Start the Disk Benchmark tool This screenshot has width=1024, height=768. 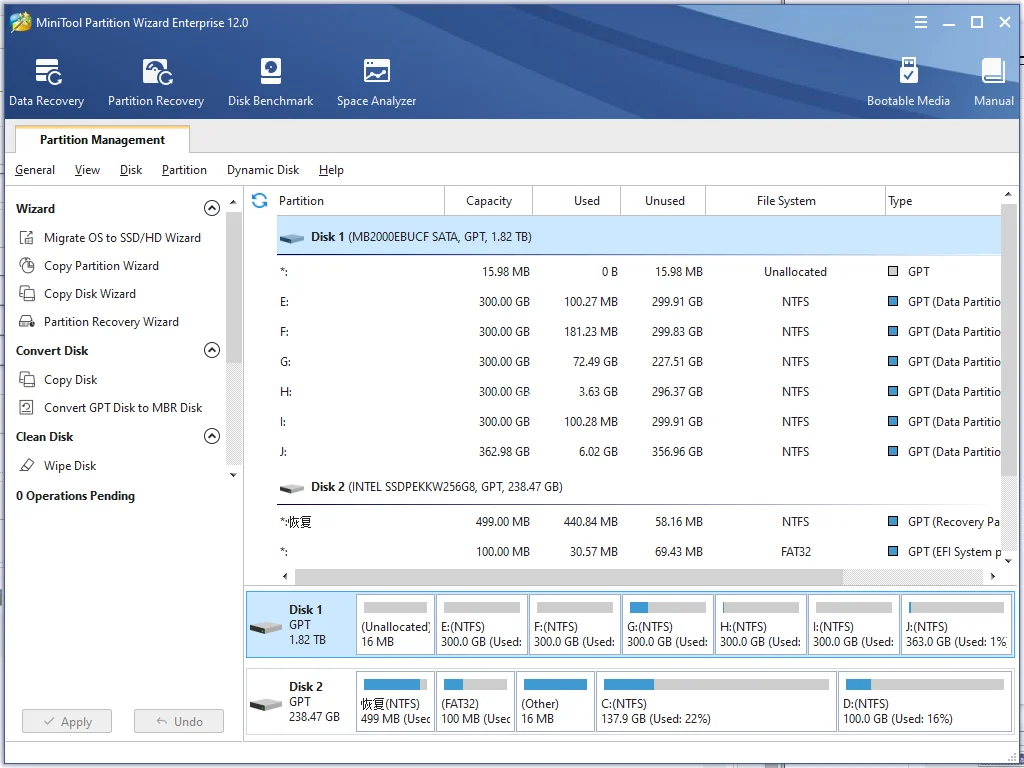coord(270,80)
